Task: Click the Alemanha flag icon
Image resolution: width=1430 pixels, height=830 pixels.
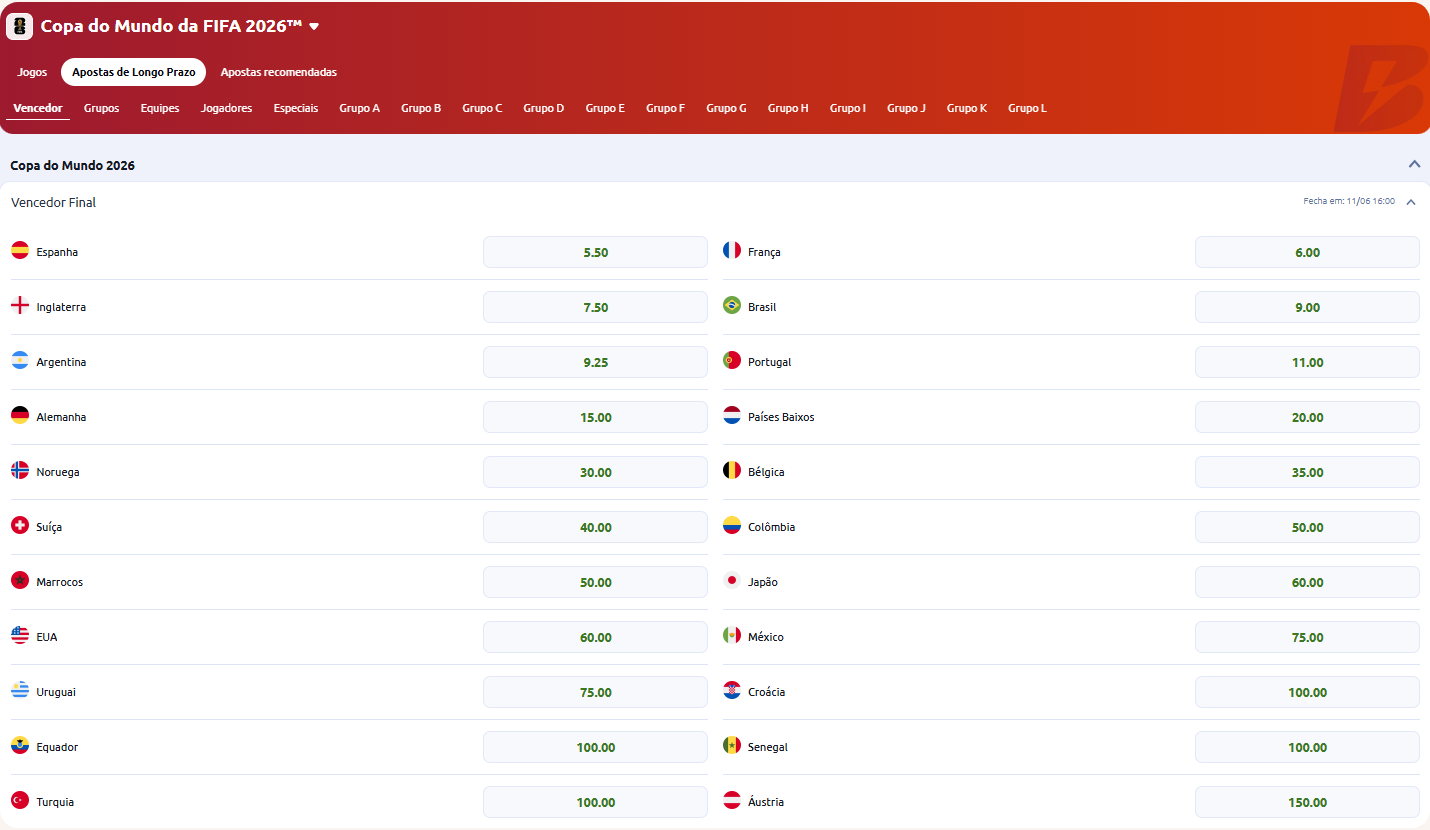Action: point(20,416)
